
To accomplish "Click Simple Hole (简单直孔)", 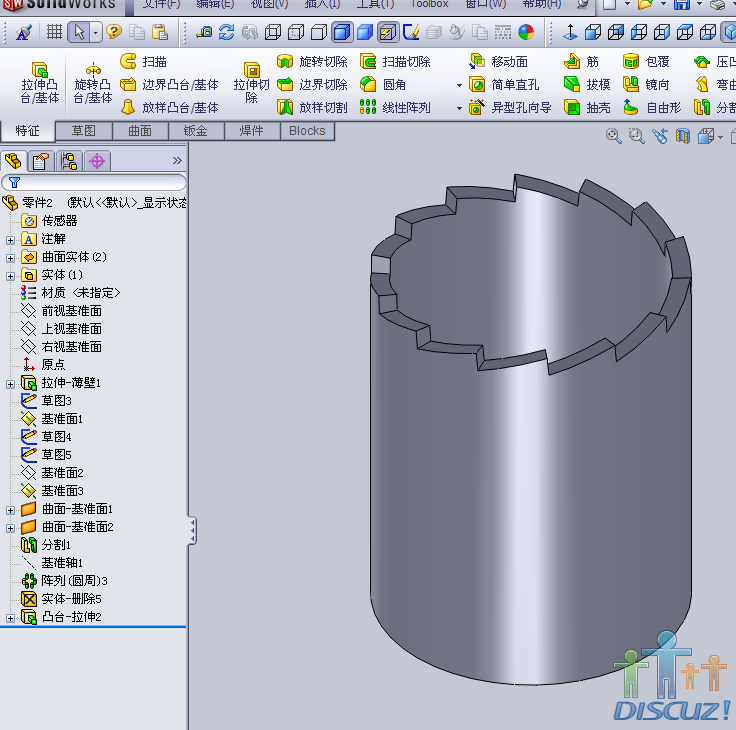I will (x=504, y=85).
